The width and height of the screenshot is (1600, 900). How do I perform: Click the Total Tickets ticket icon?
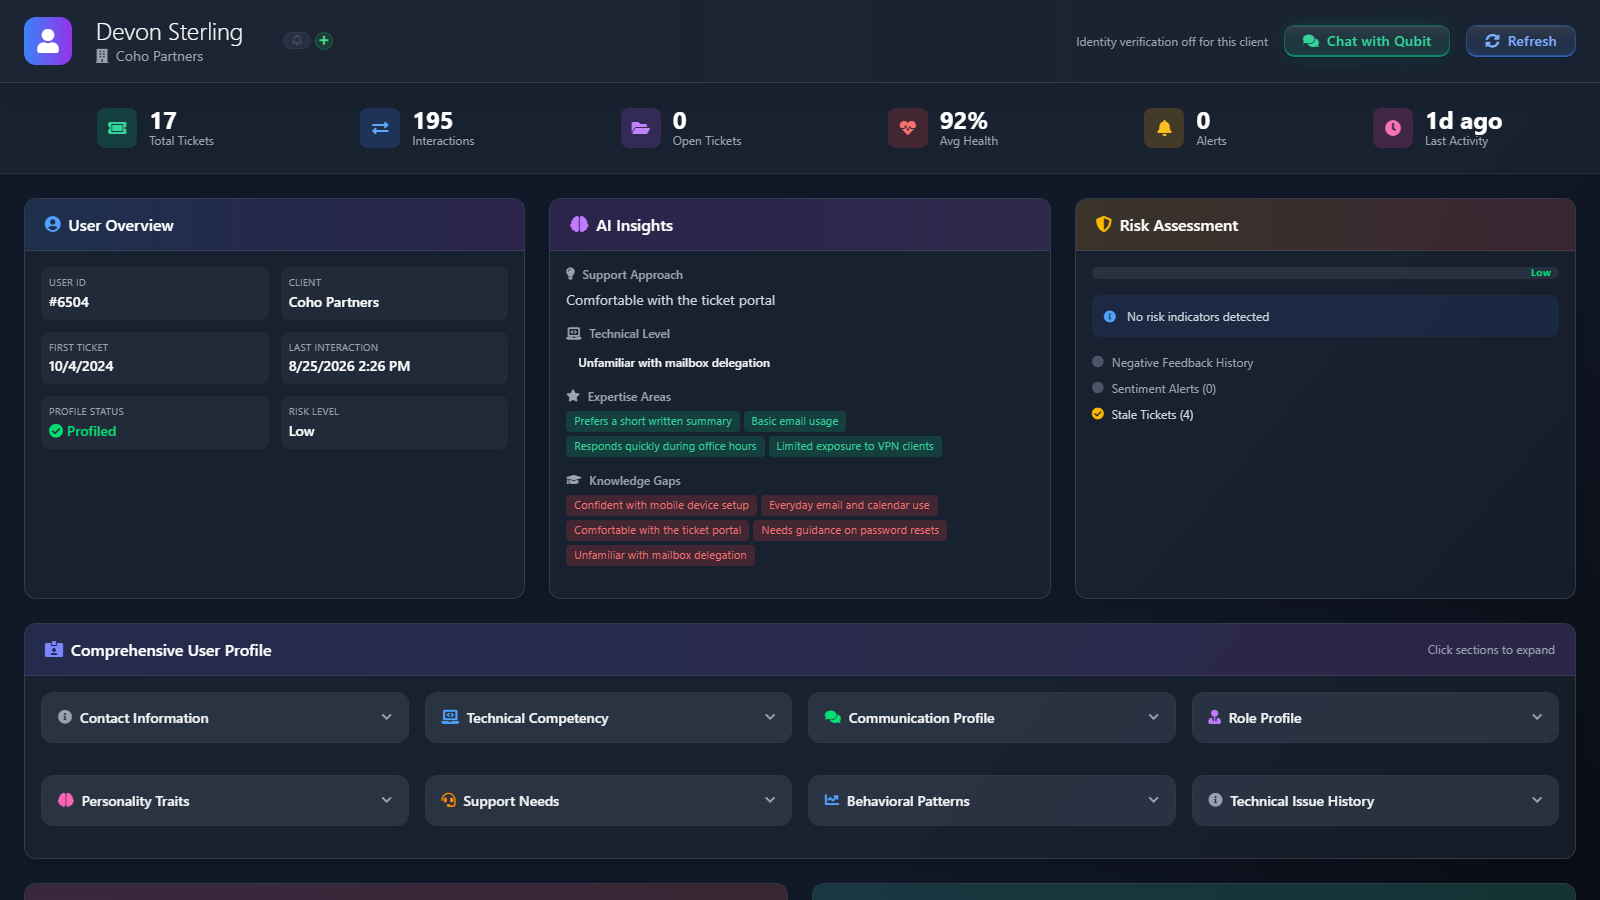click(117, 128)
